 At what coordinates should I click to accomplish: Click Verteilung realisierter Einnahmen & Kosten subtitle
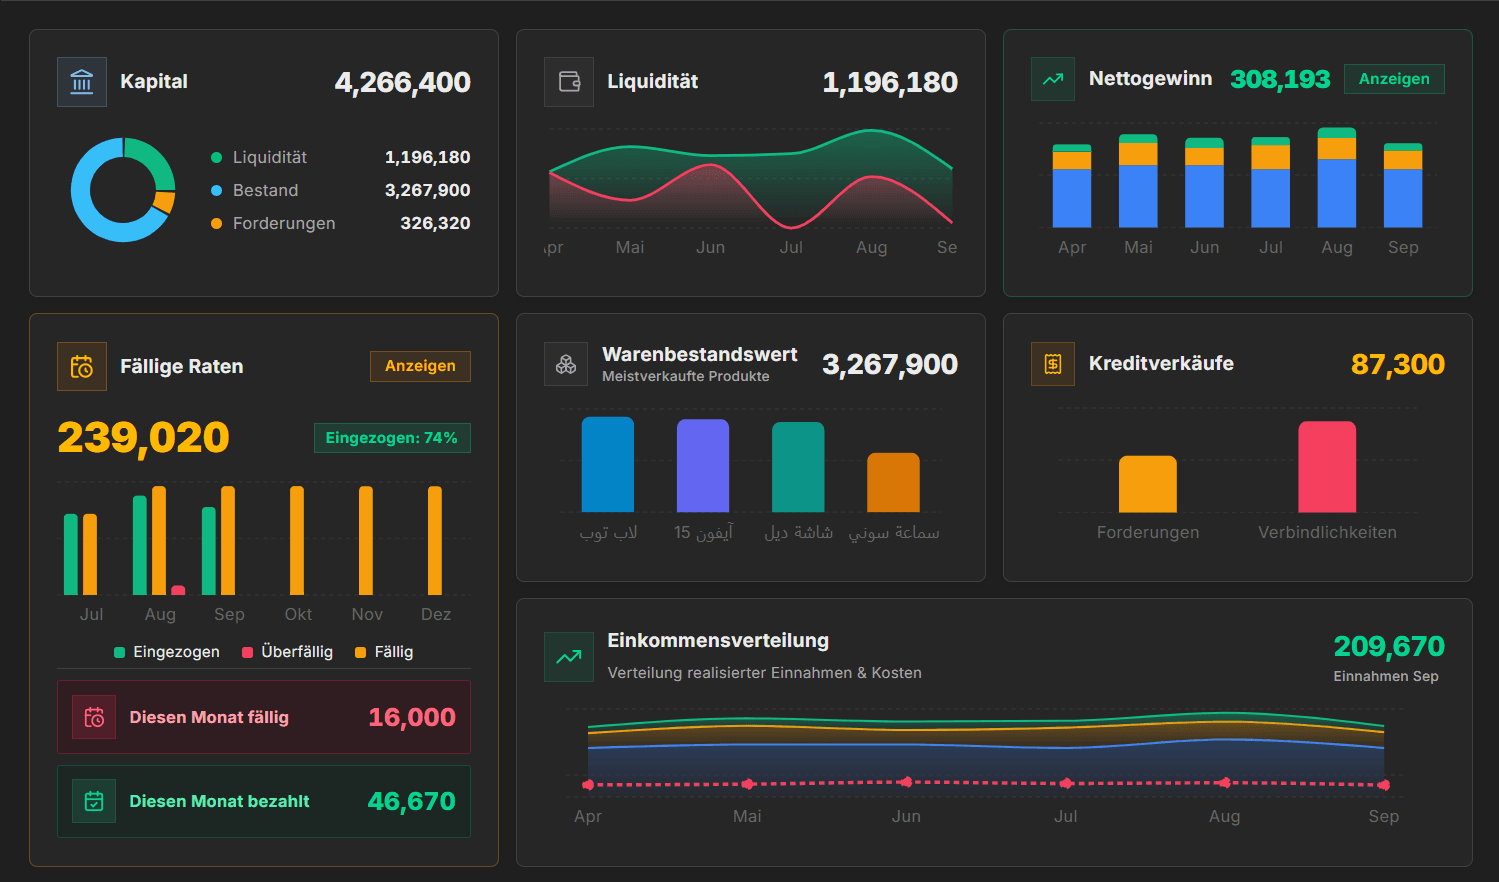(x=765, y=673)
